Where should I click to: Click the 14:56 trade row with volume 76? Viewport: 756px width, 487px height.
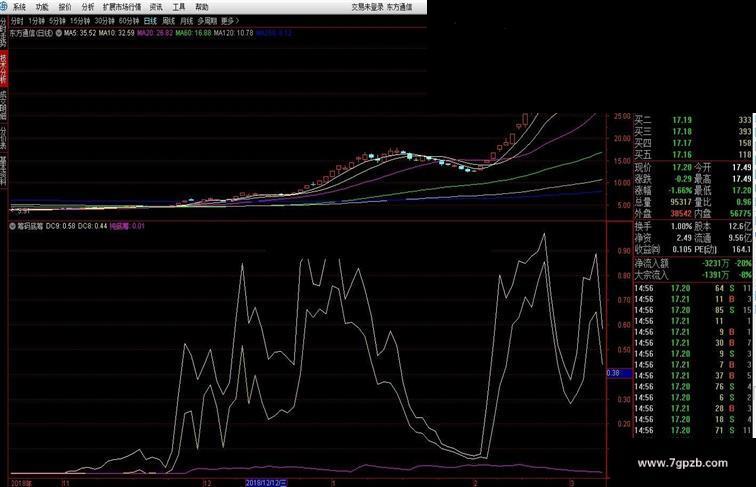pyautogui.click(x=693, y=387)
